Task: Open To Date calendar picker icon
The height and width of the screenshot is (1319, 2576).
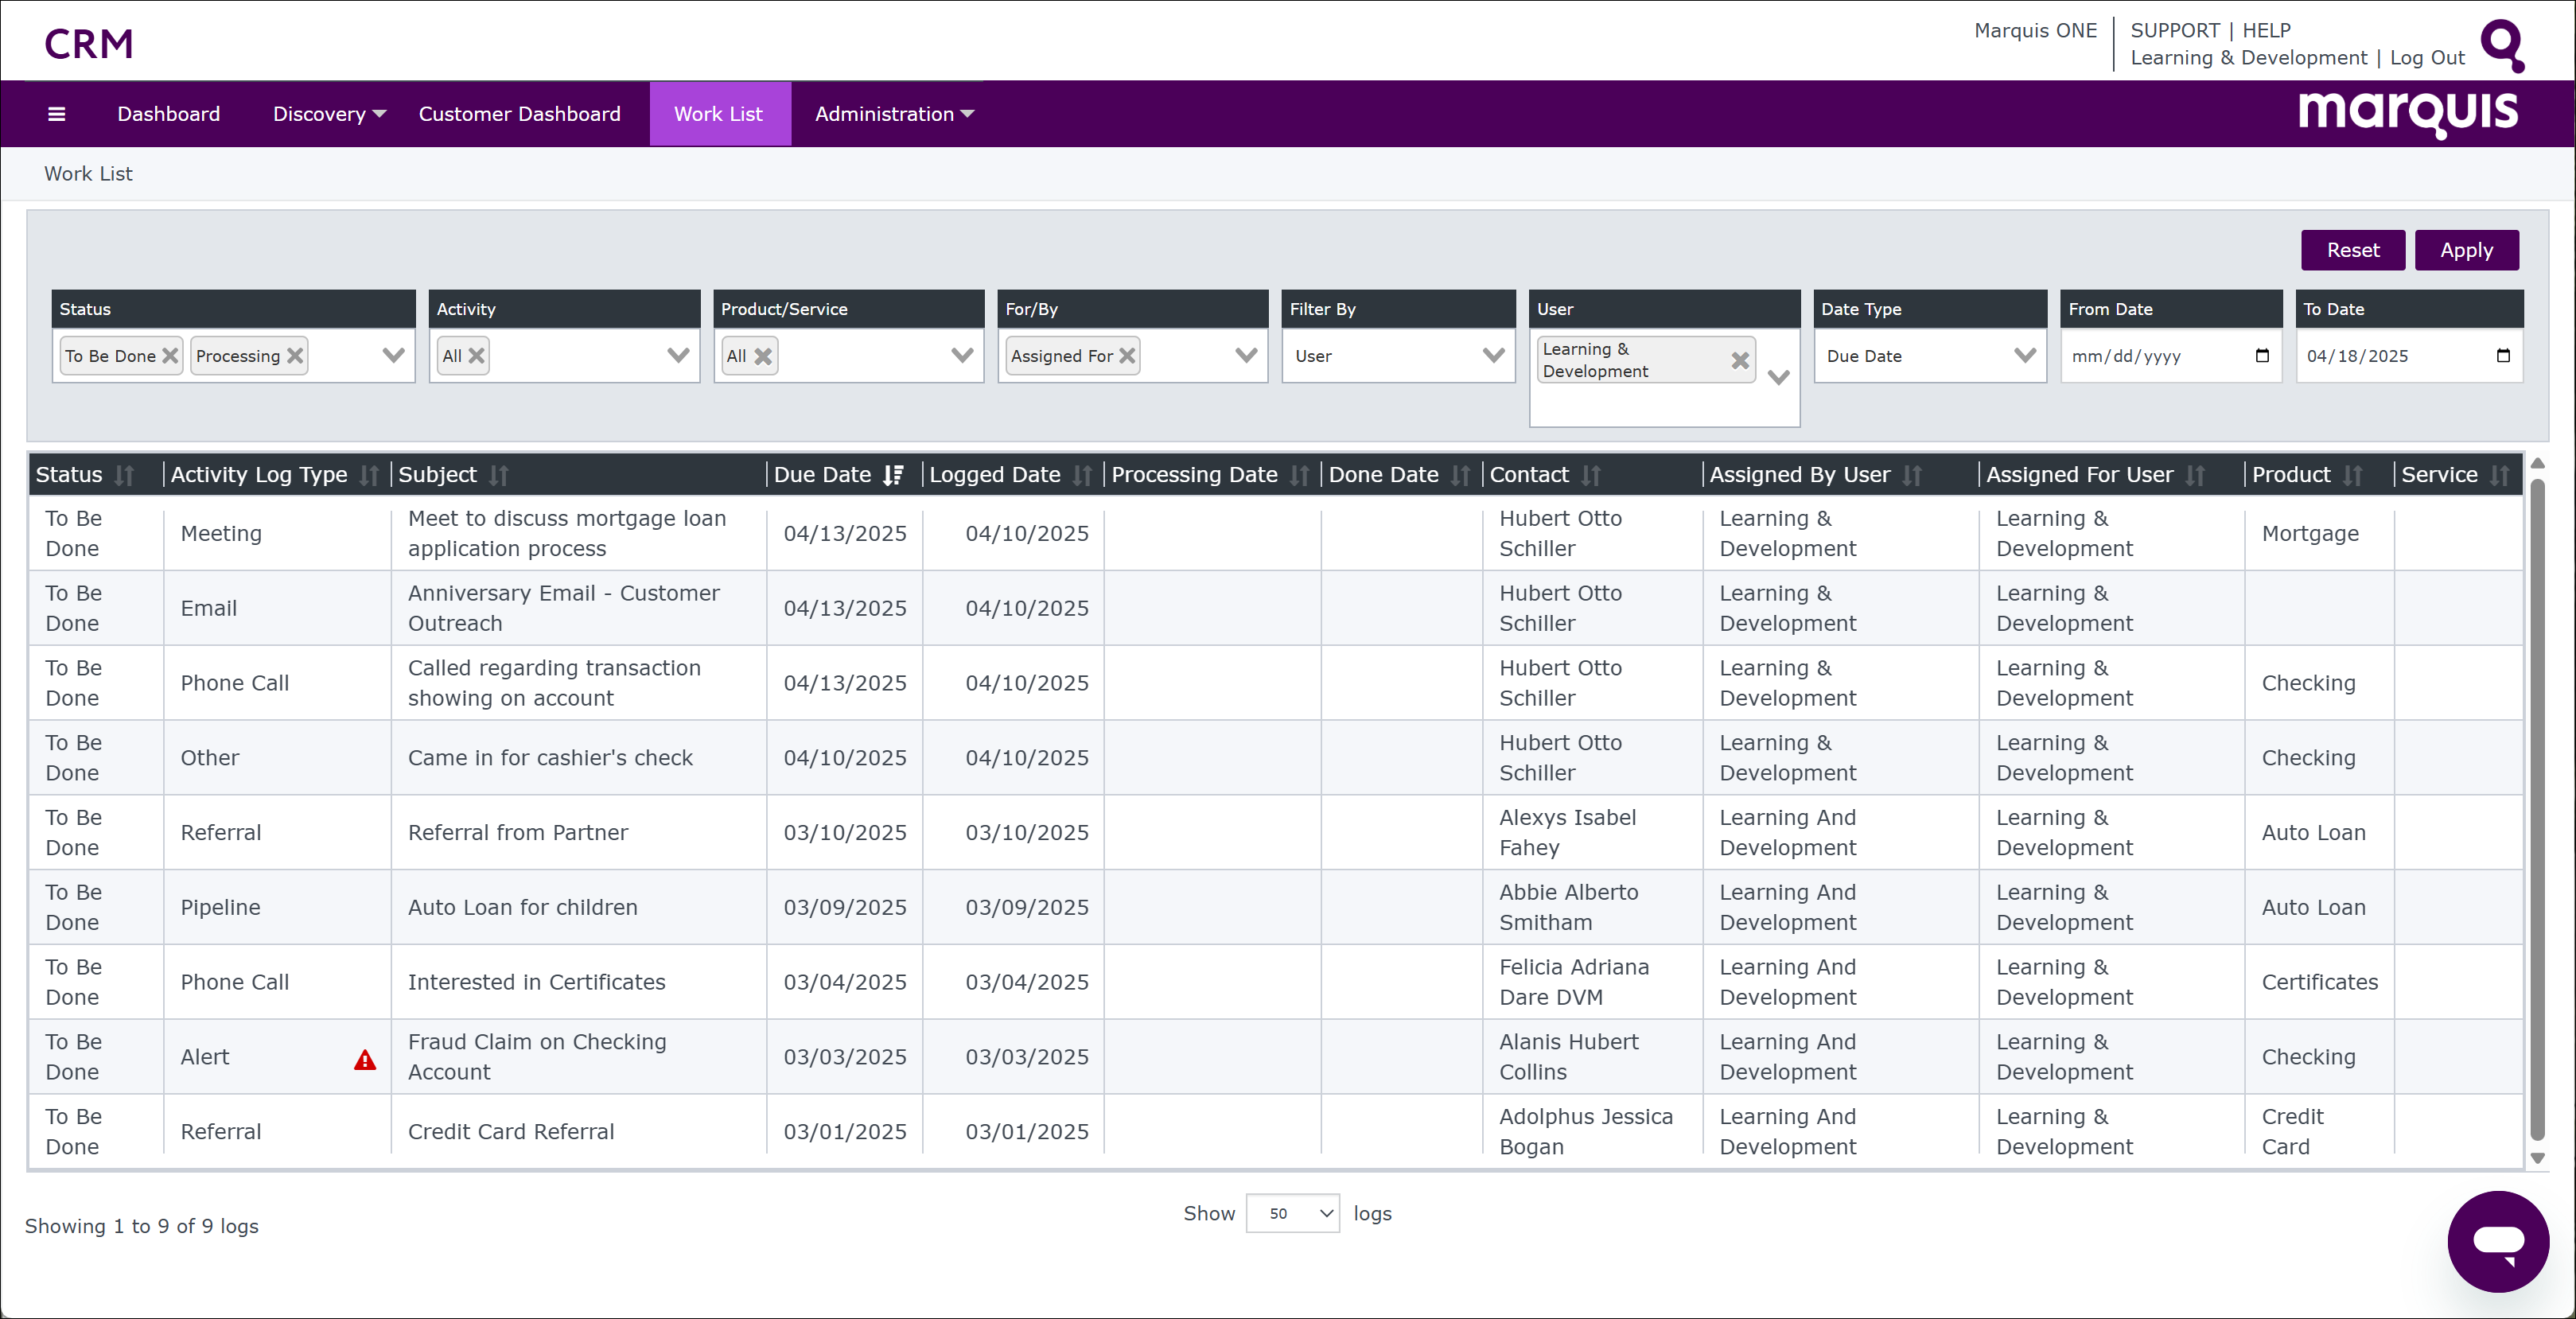Action: pyautogui.click(x=2503, y=356)
